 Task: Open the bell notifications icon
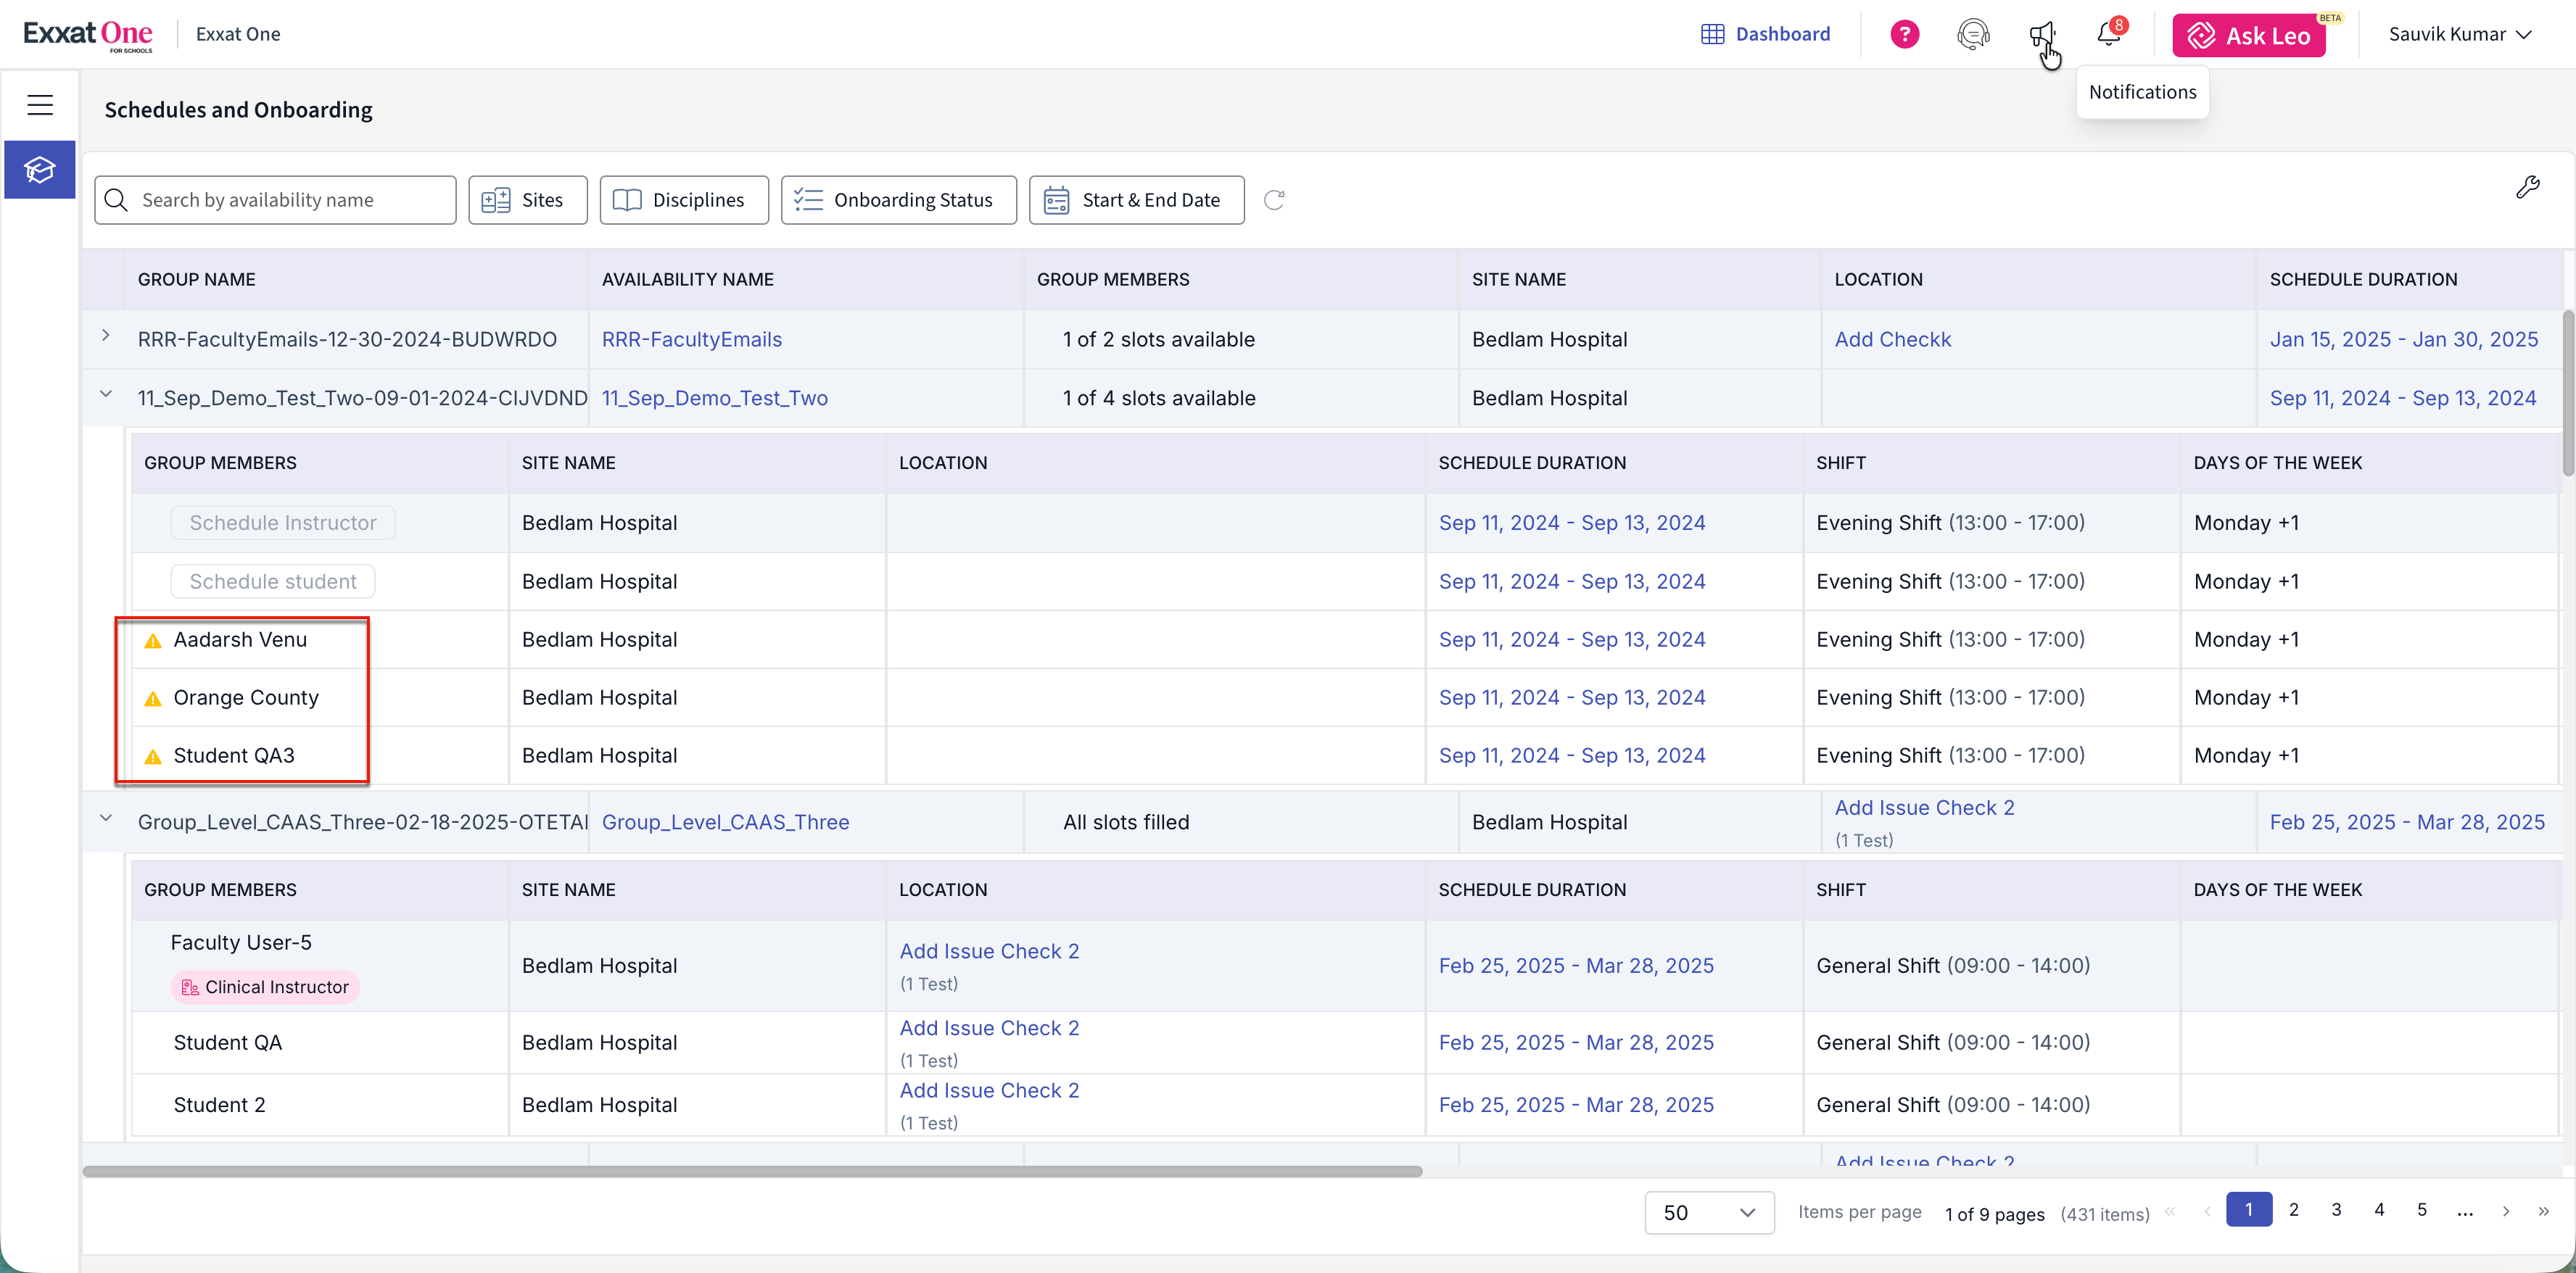2109,35
